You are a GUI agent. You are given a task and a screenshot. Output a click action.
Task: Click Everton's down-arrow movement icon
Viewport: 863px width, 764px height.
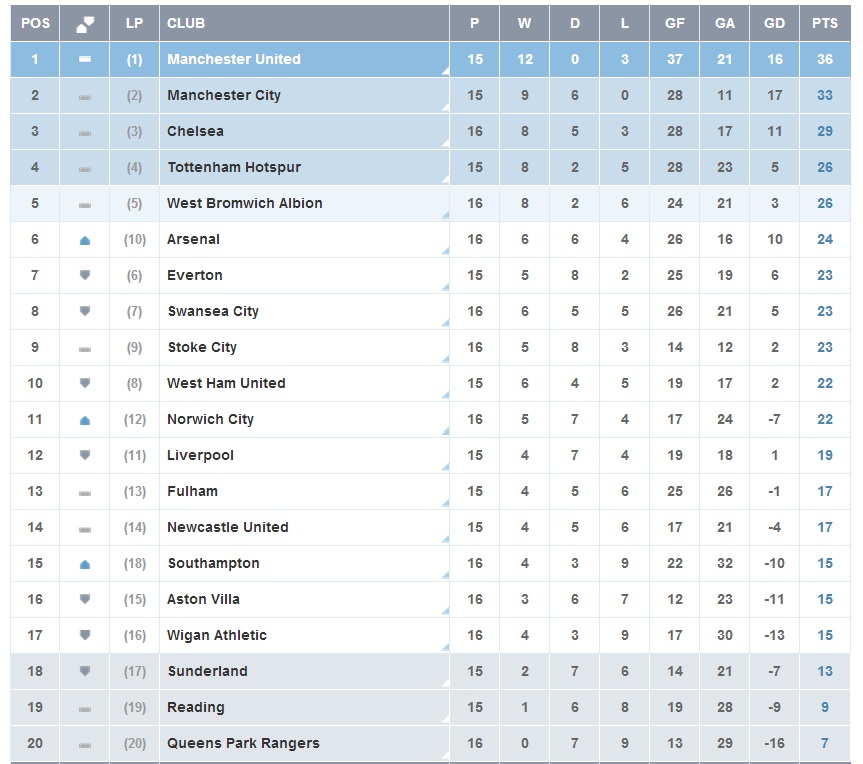coord(85,275)
